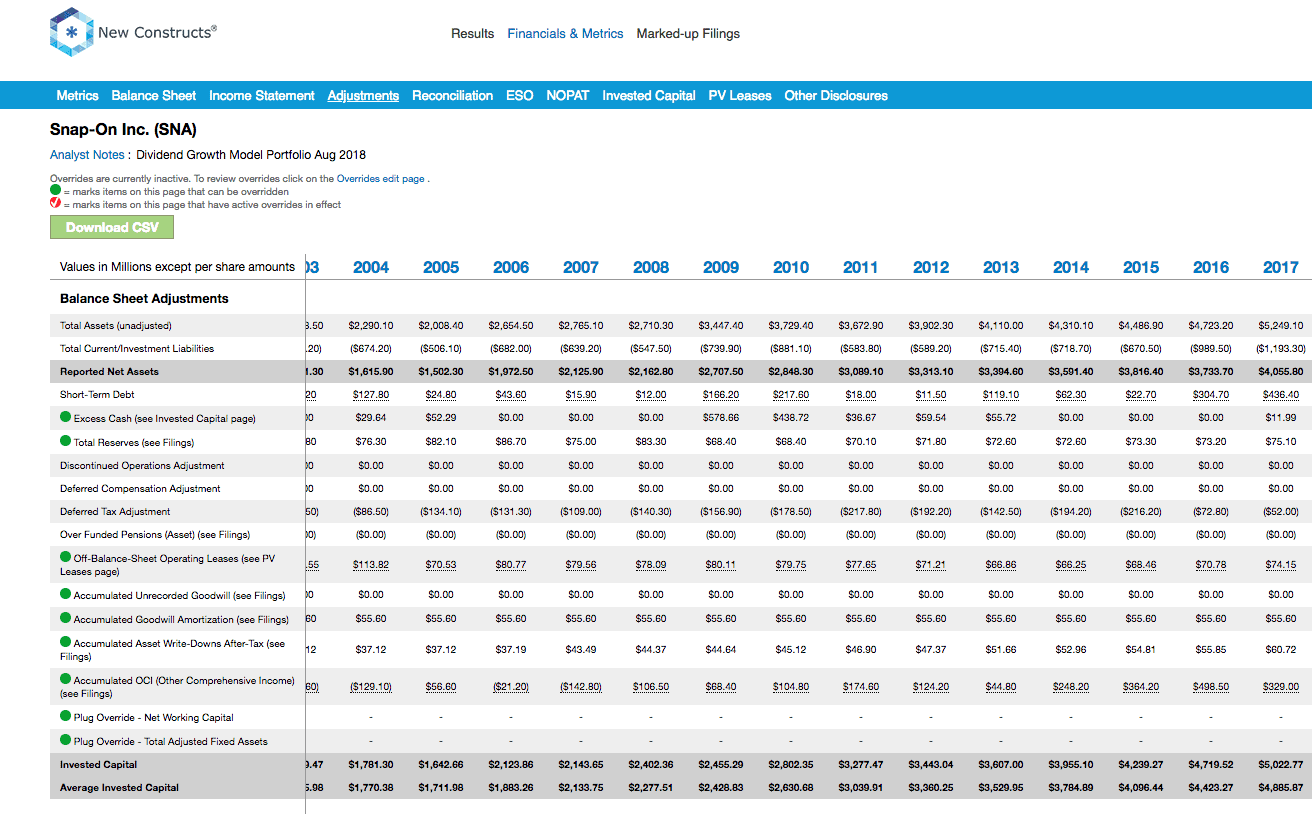Switch to the Metrics tab

pos(77,96)
